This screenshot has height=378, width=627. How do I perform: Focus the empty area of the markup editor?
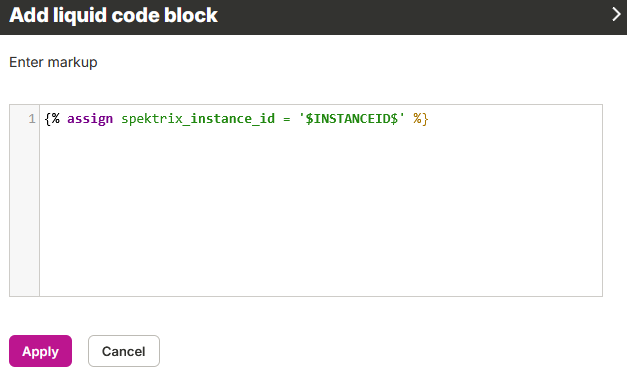[x=321, y=212]
